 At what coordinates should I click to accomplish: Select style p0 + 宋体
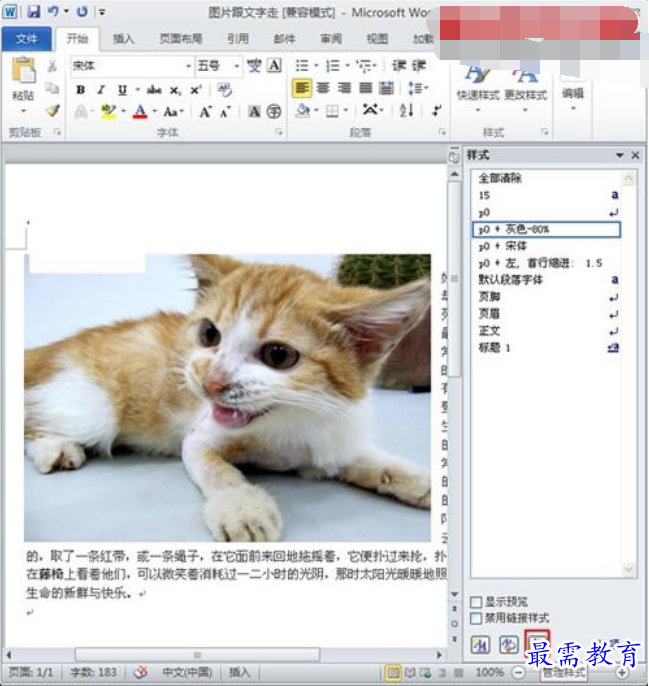[547, 246]
